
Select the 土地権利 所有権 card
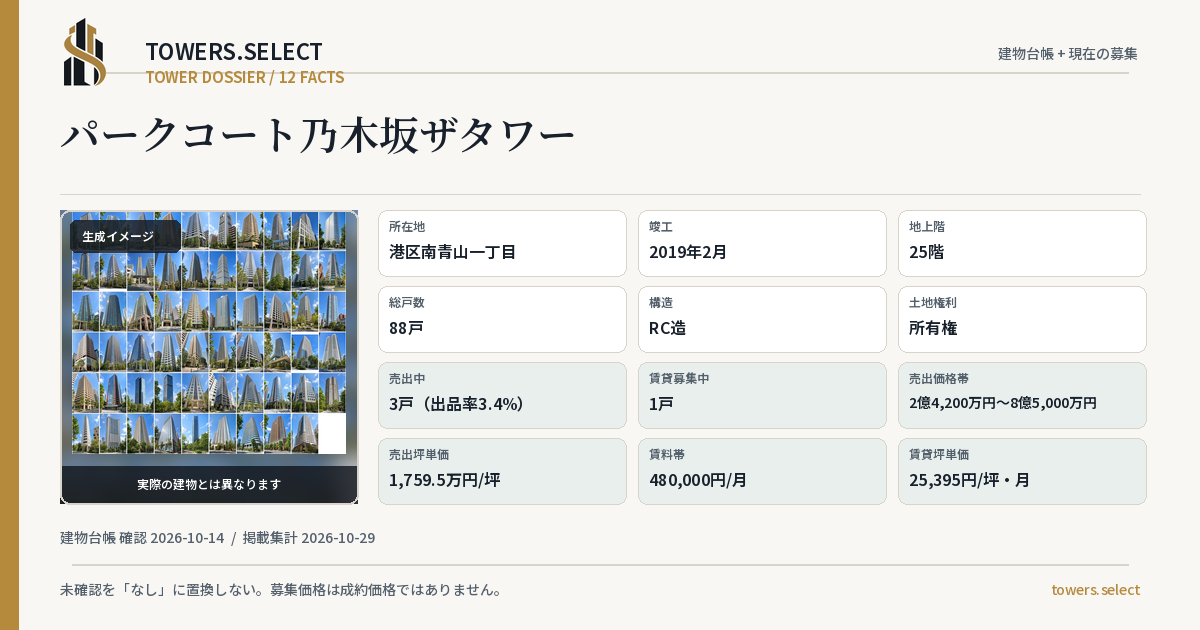(x=1022, y=319)
